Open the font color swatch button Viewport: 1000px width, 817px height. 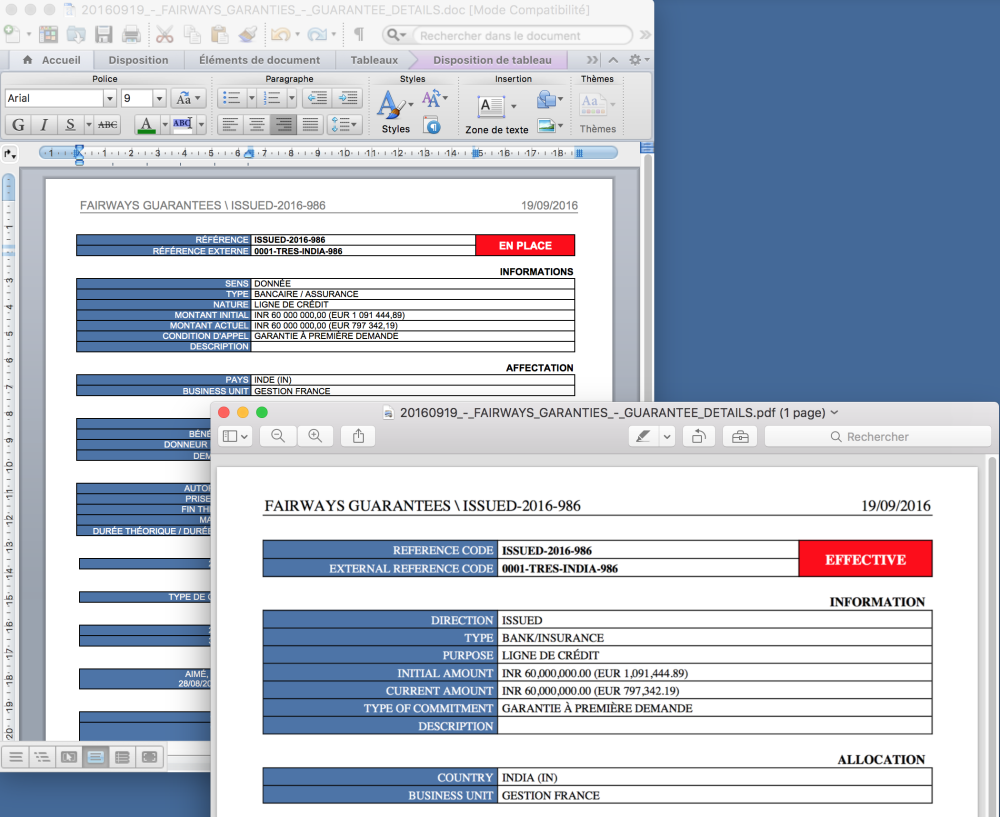(146, 125)
